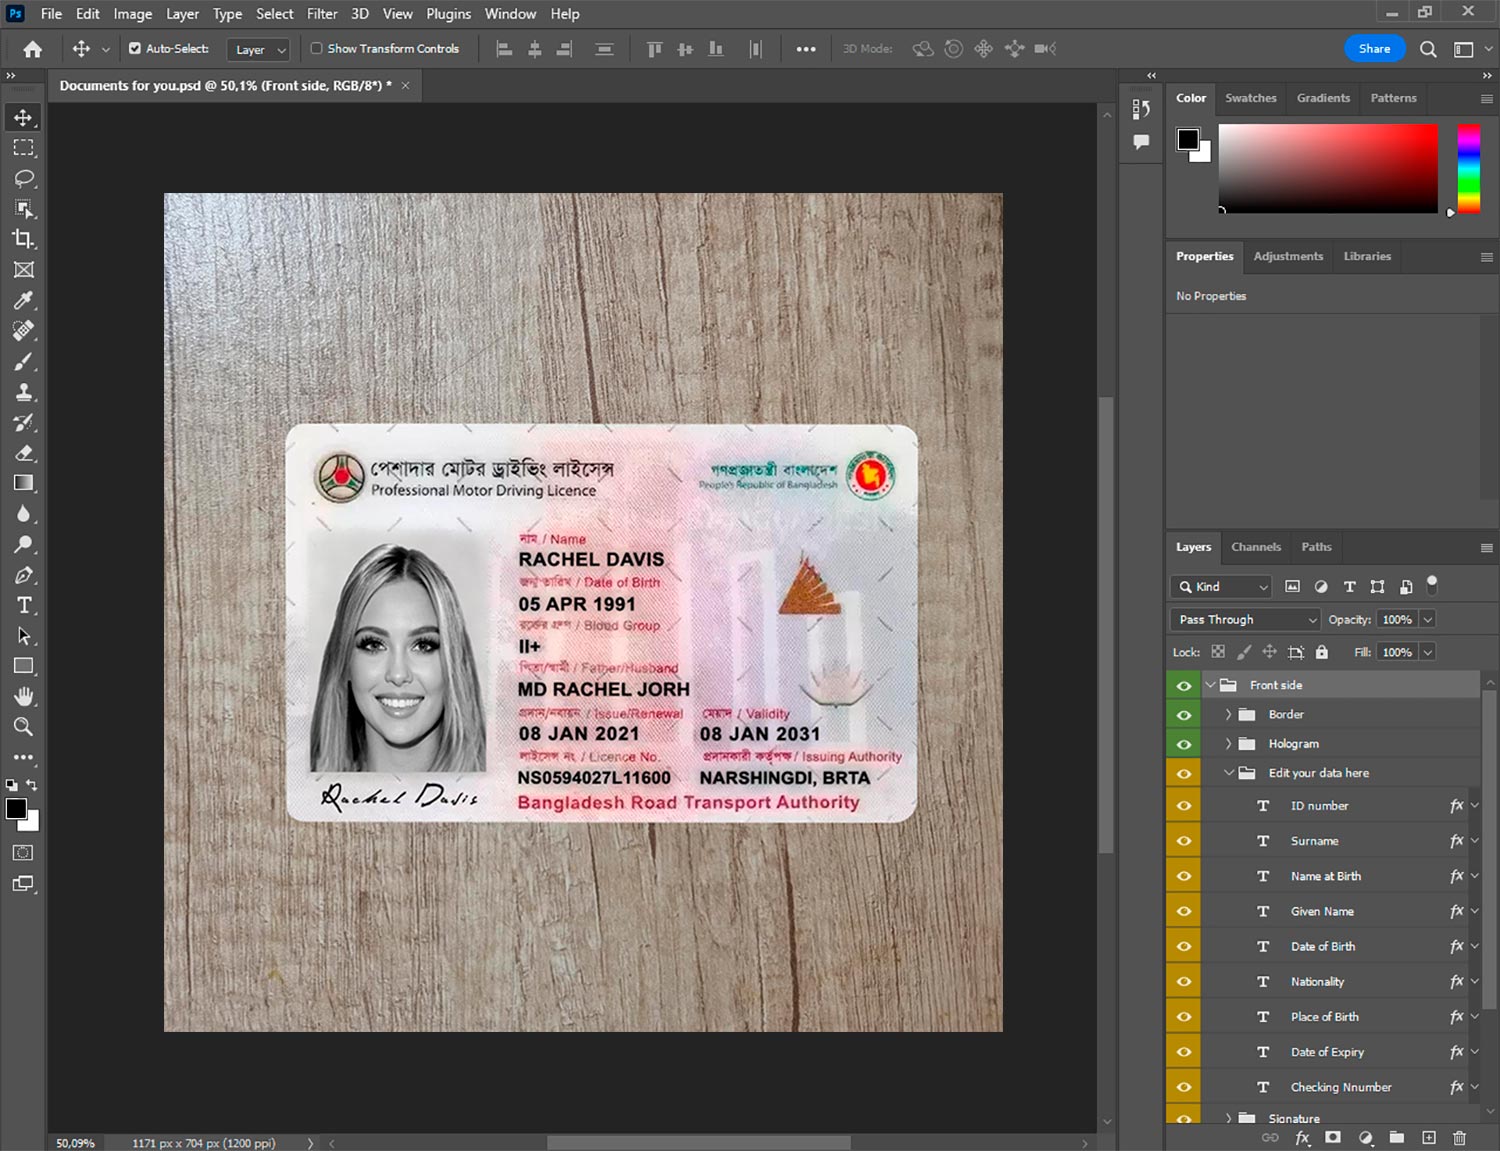Switch to the Channels tab
Image resolution: width=1500 pixels, height=1151 pixels.
(x=1255, y=547)
